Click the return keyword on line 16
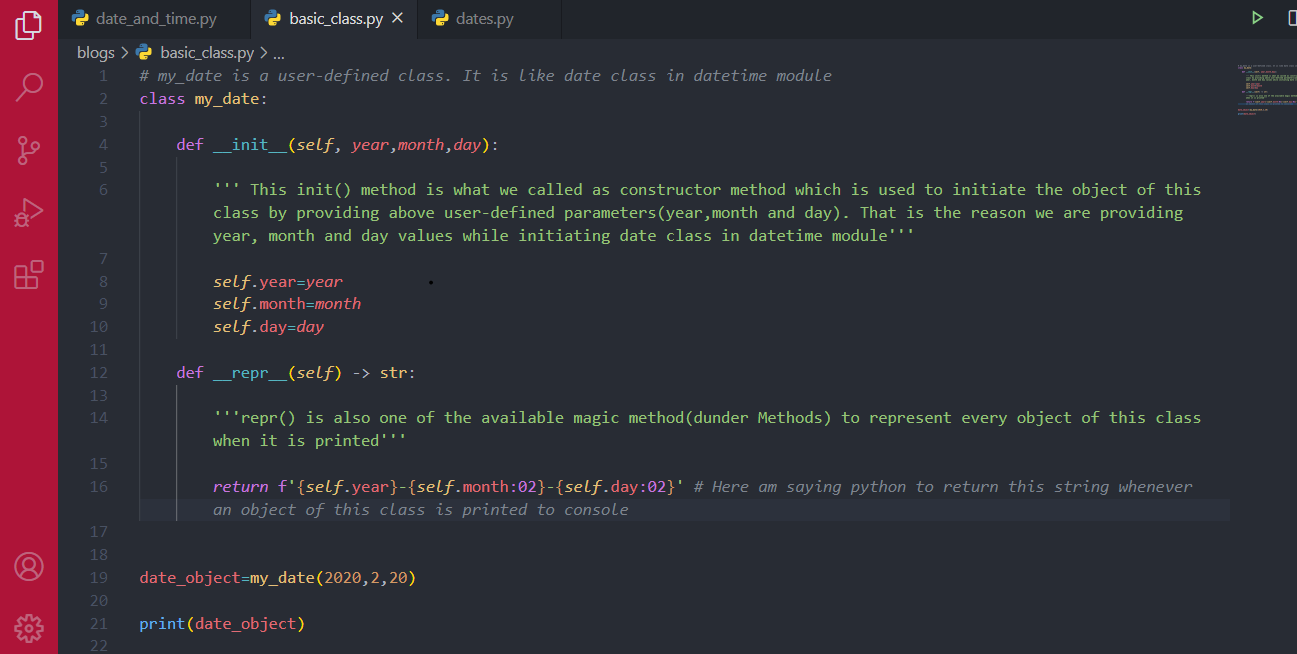 241,486
